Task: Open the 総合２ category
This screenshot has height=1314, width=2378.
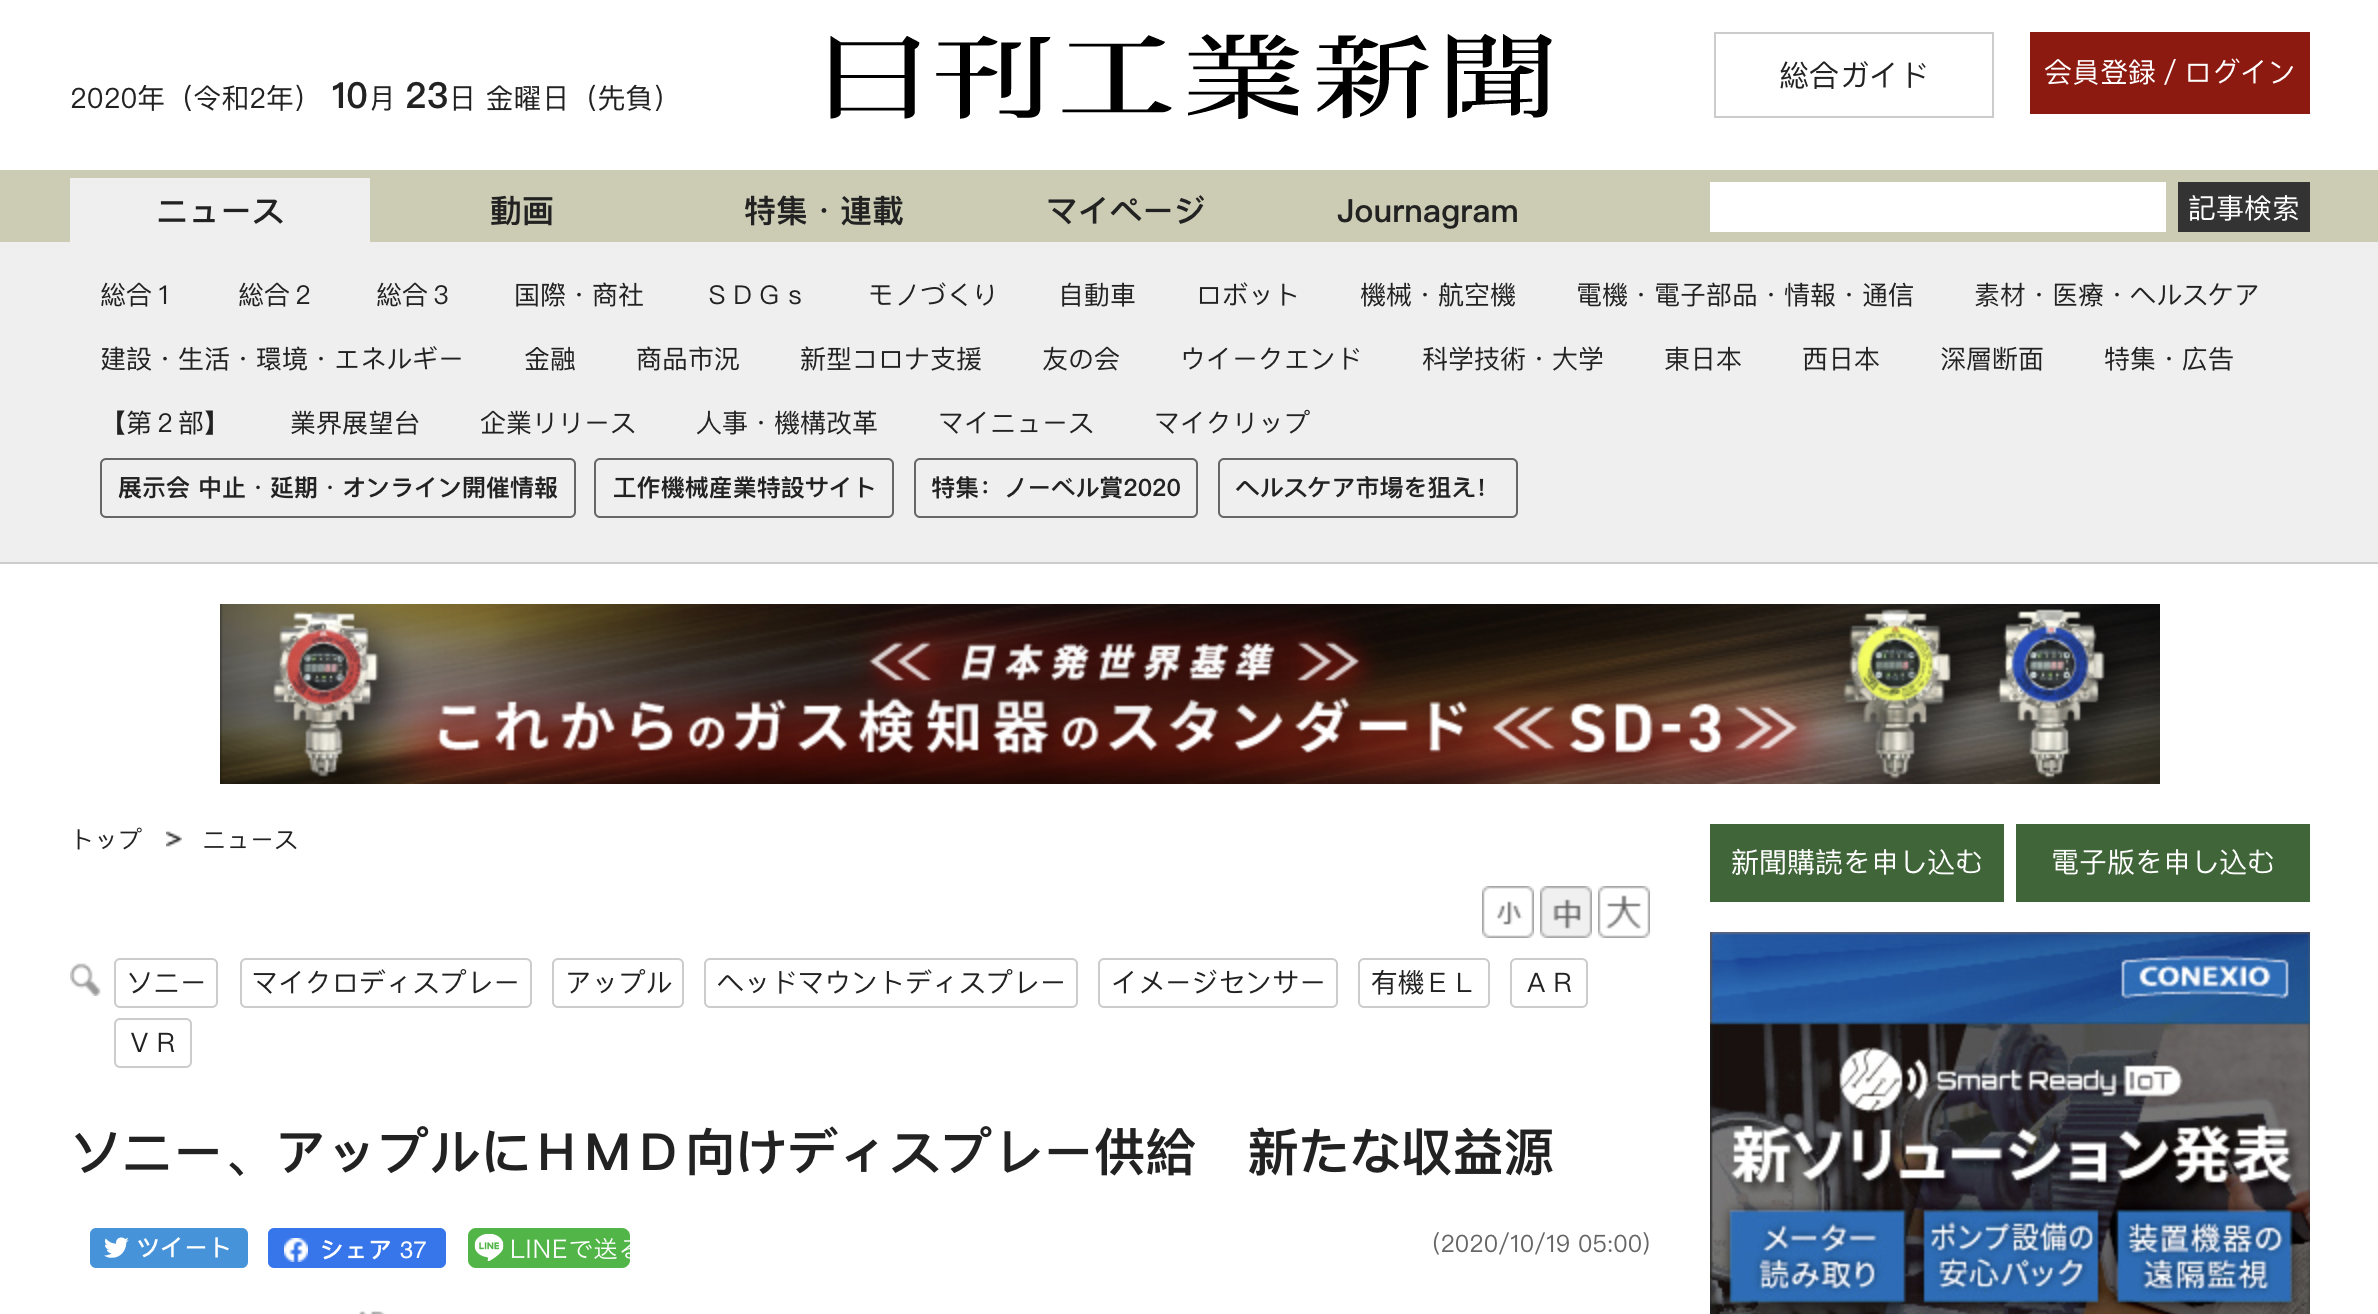Action: point(274,295)
